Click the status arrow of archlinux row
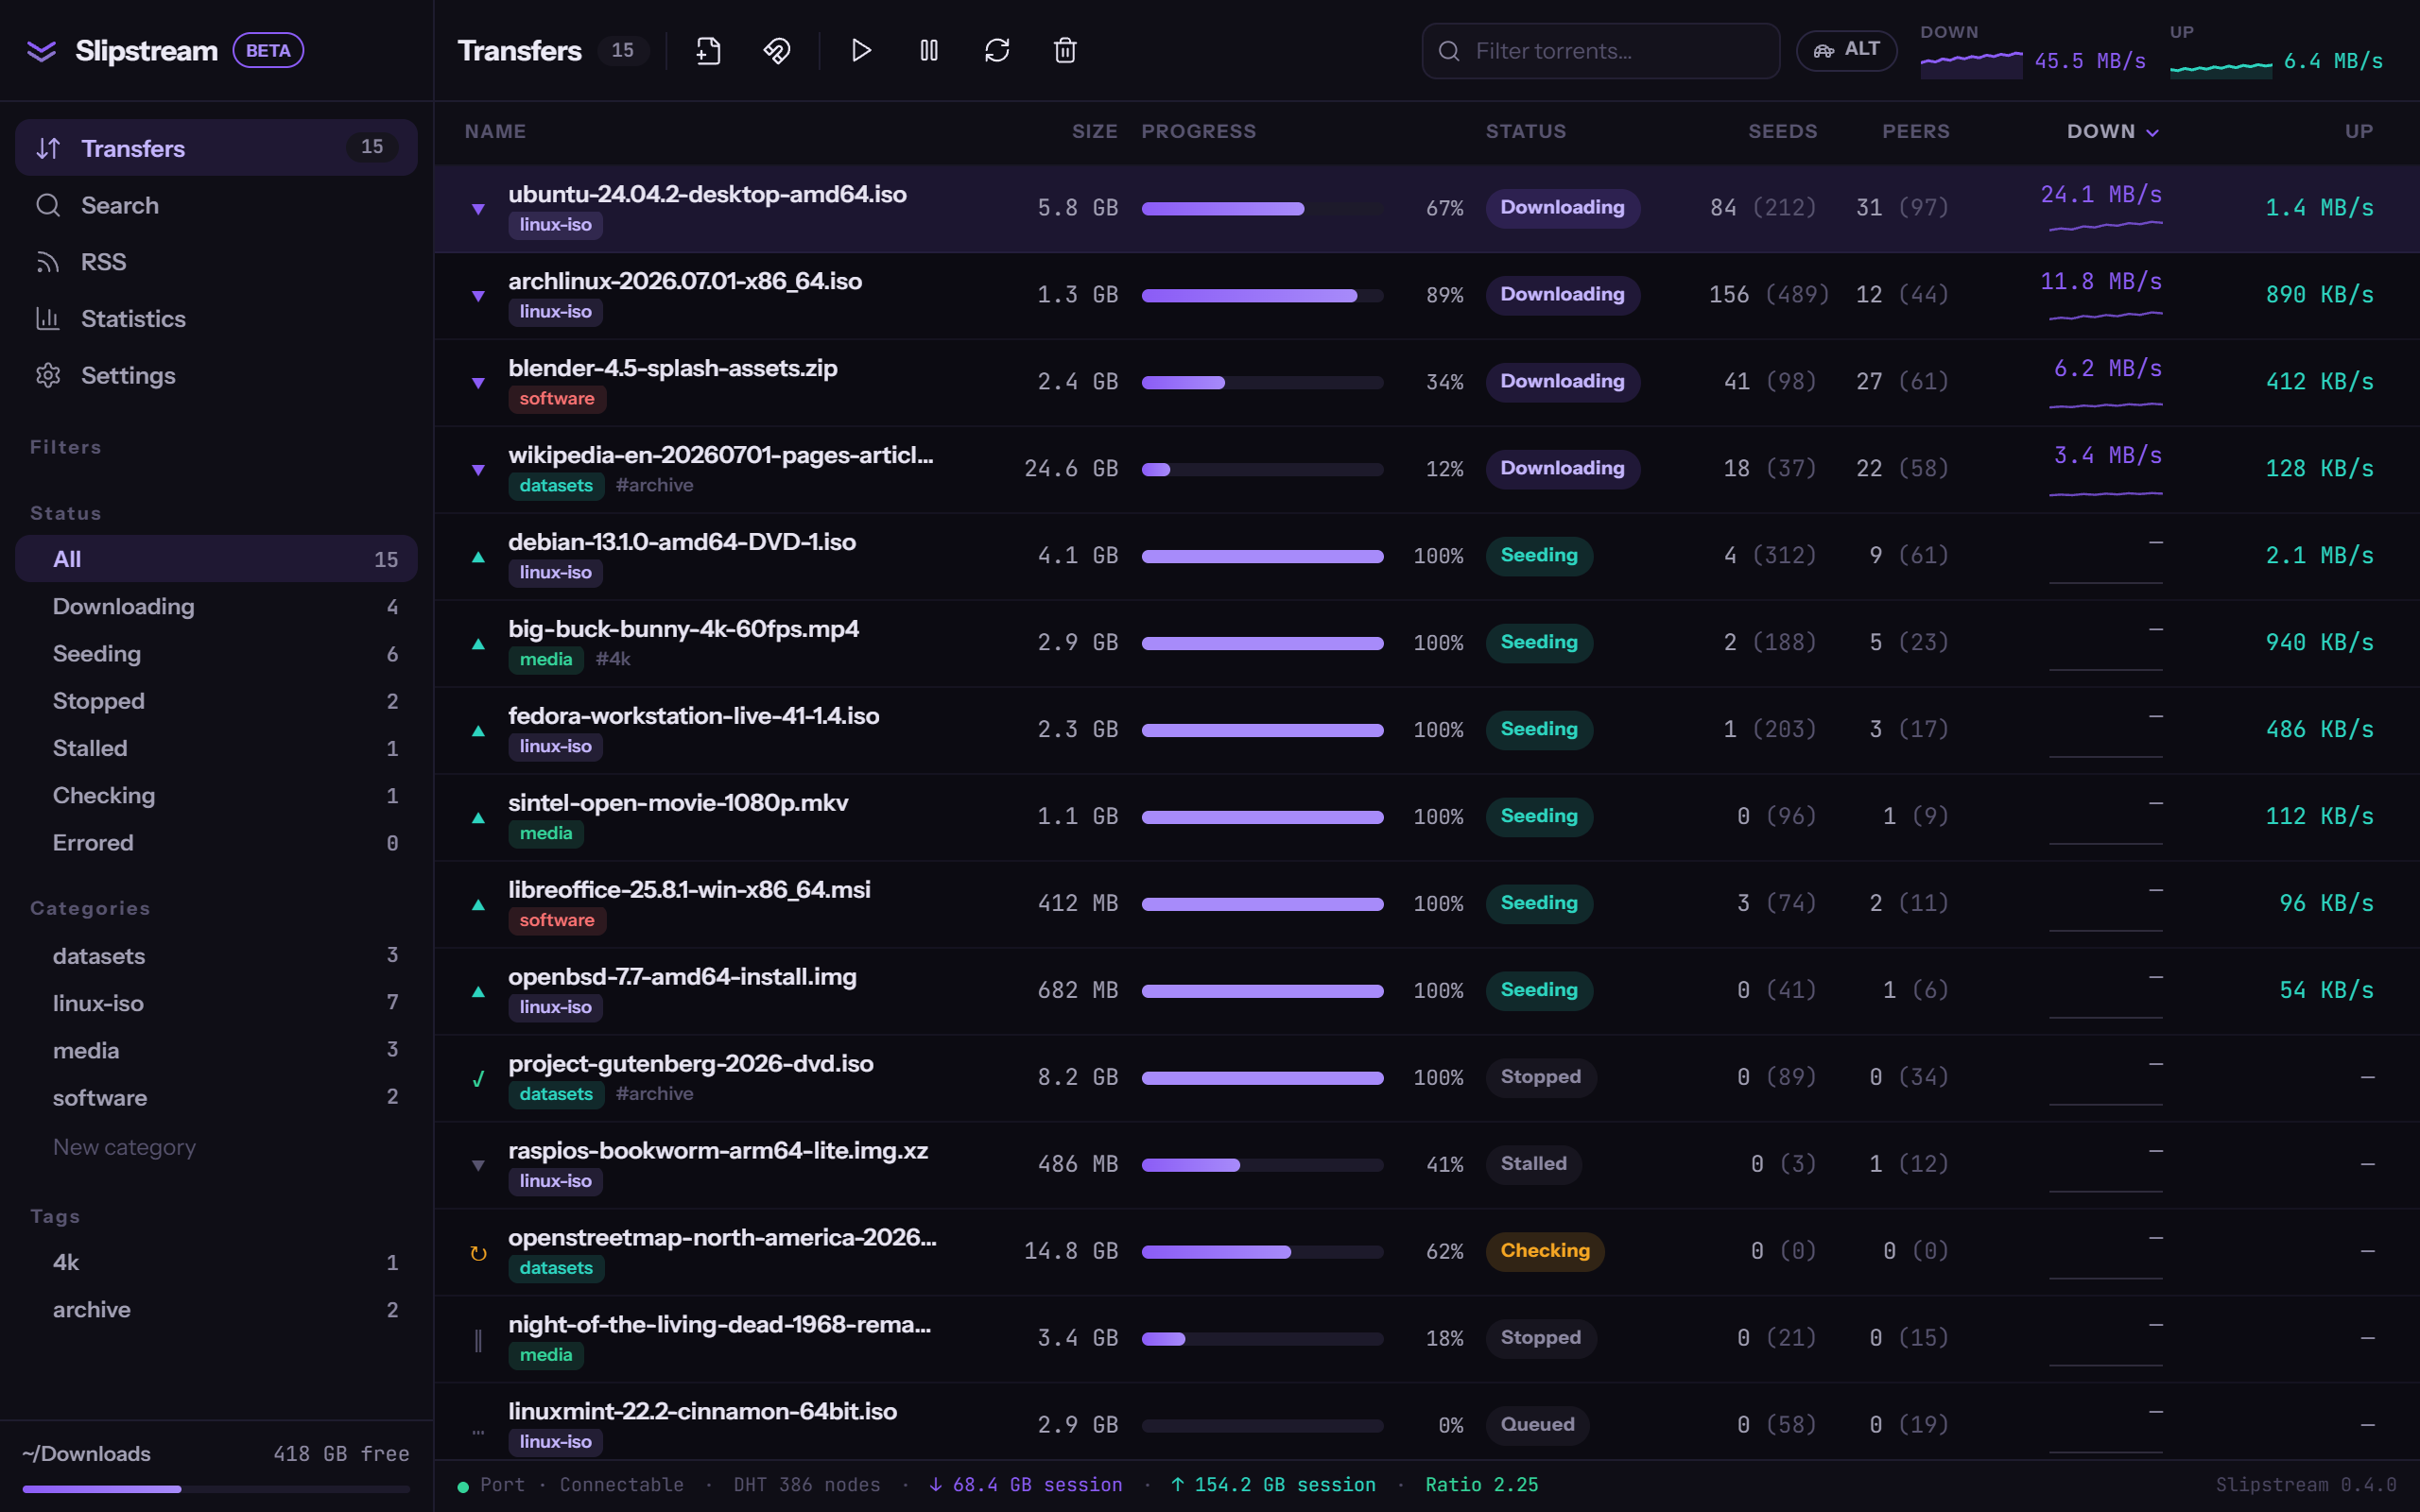 (478, 295)
